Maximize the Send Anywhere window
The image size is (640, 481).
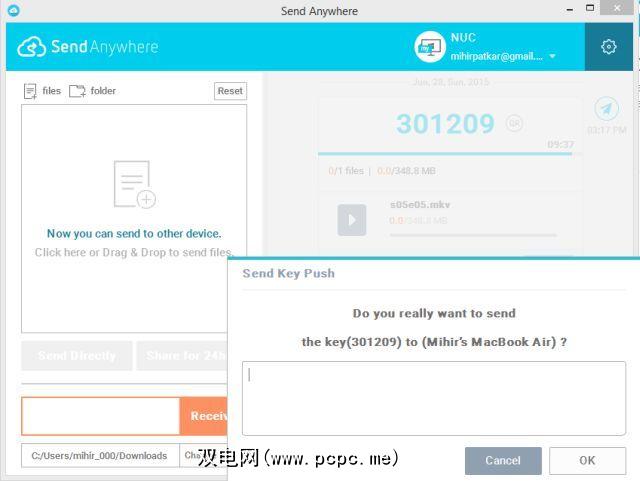[590, 8]
